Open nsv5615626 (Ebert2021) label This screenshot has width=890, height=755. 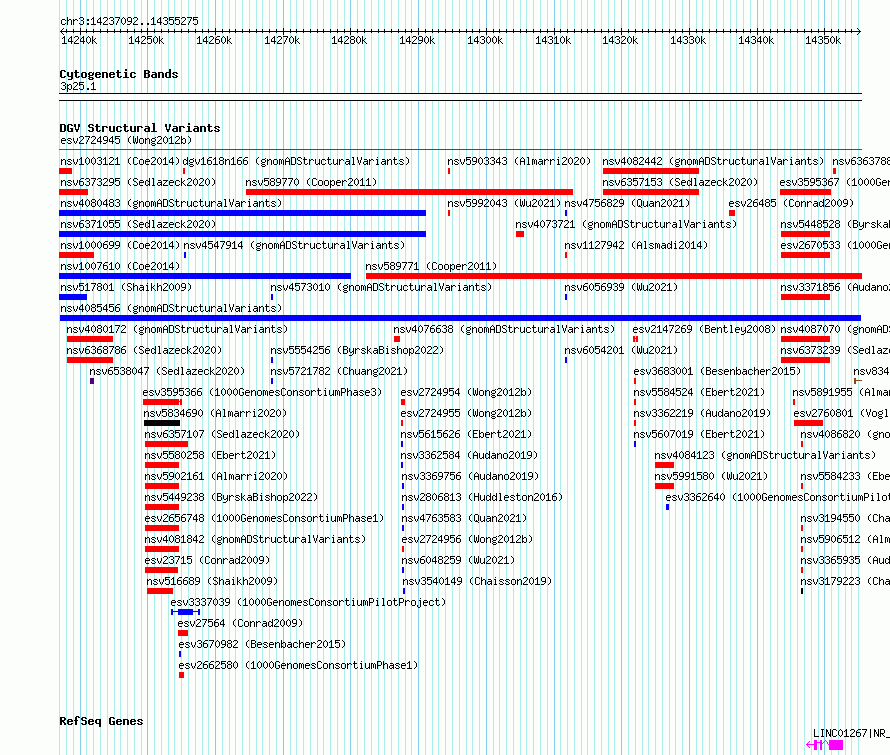click(x=466, y=434)
